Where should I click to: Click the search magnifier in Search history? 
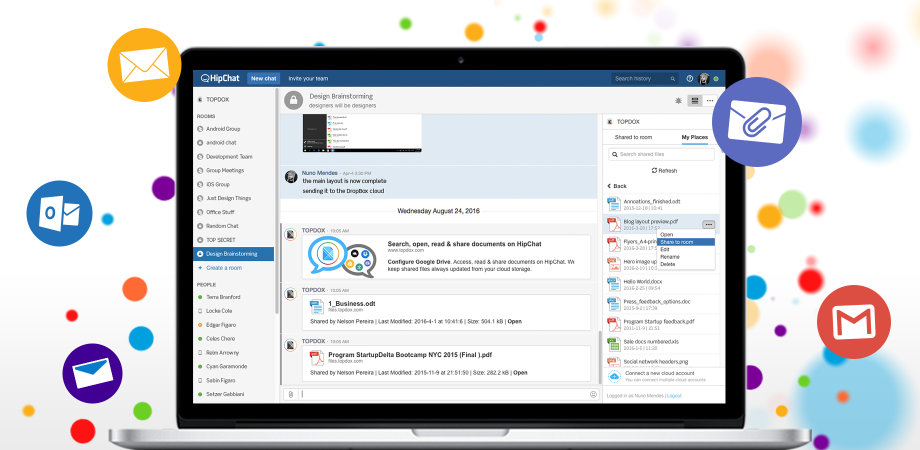pos(672,79)
